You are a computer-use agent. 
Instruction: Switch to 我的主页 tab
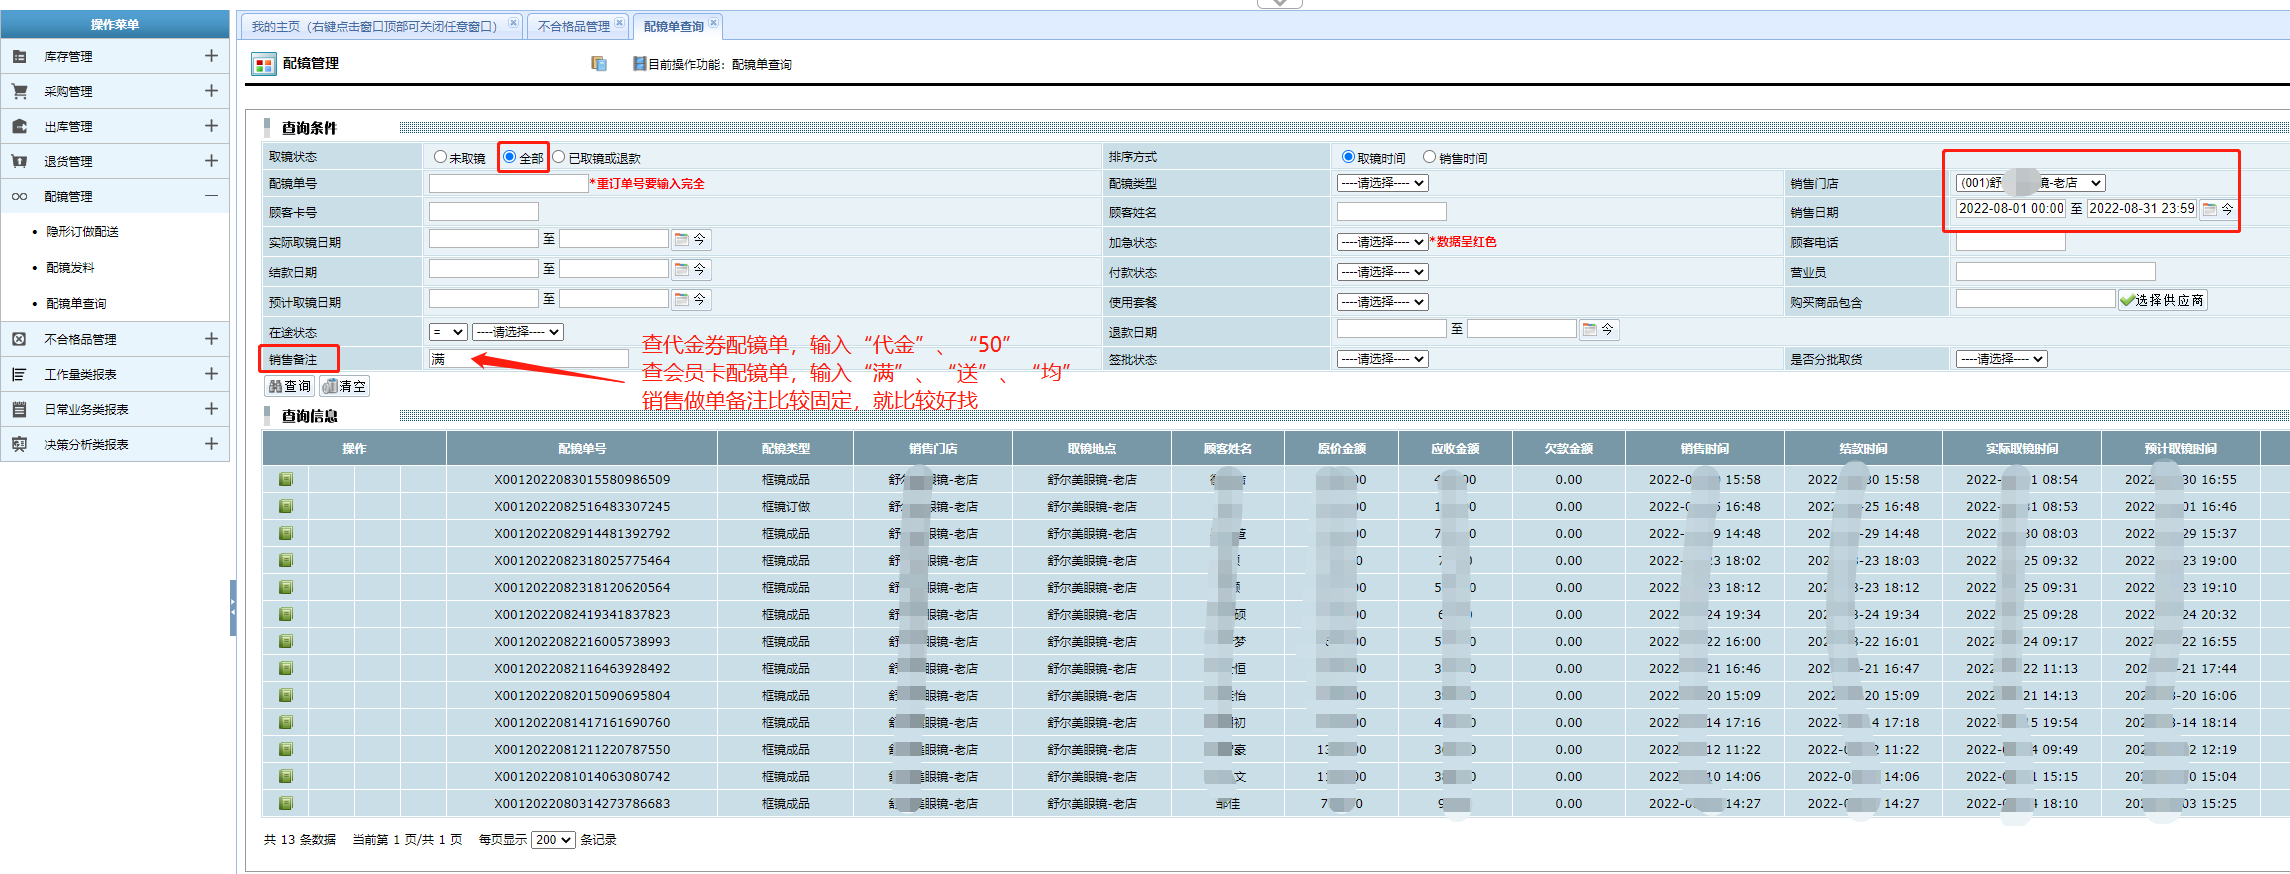(374, 26)
